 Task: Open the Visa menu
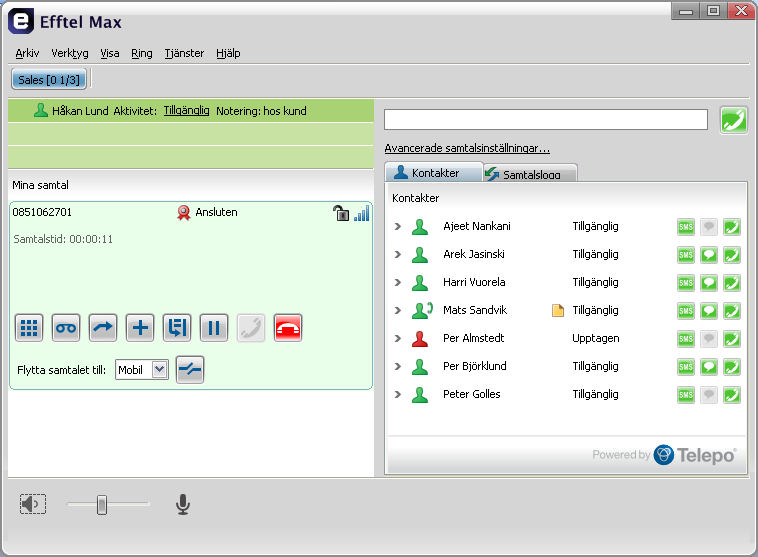pos(110,53)
